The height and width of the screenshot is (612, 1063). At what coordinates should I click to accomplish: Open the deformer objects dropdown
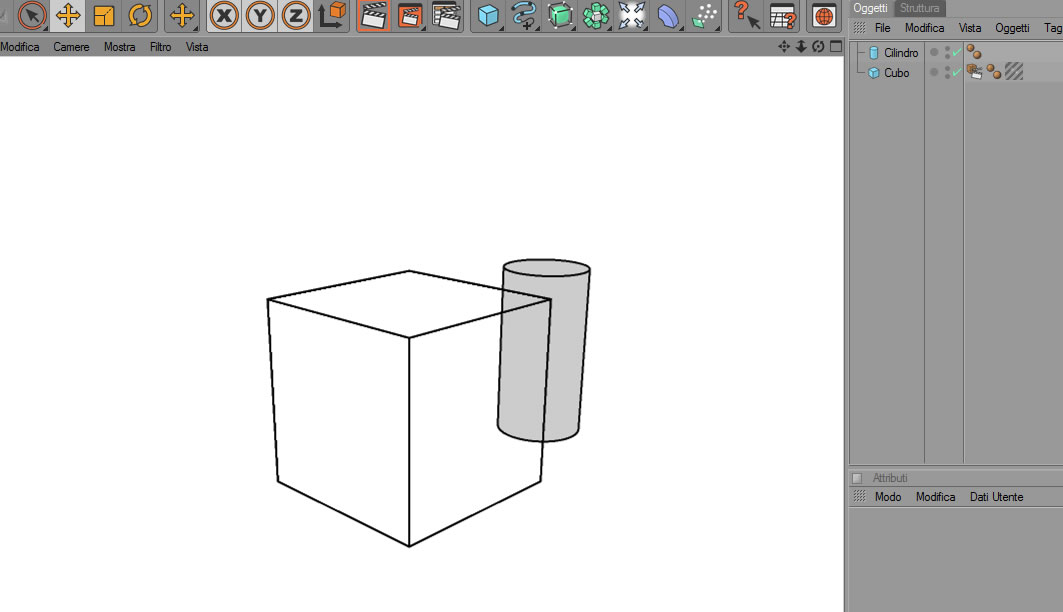coord(668,16)
